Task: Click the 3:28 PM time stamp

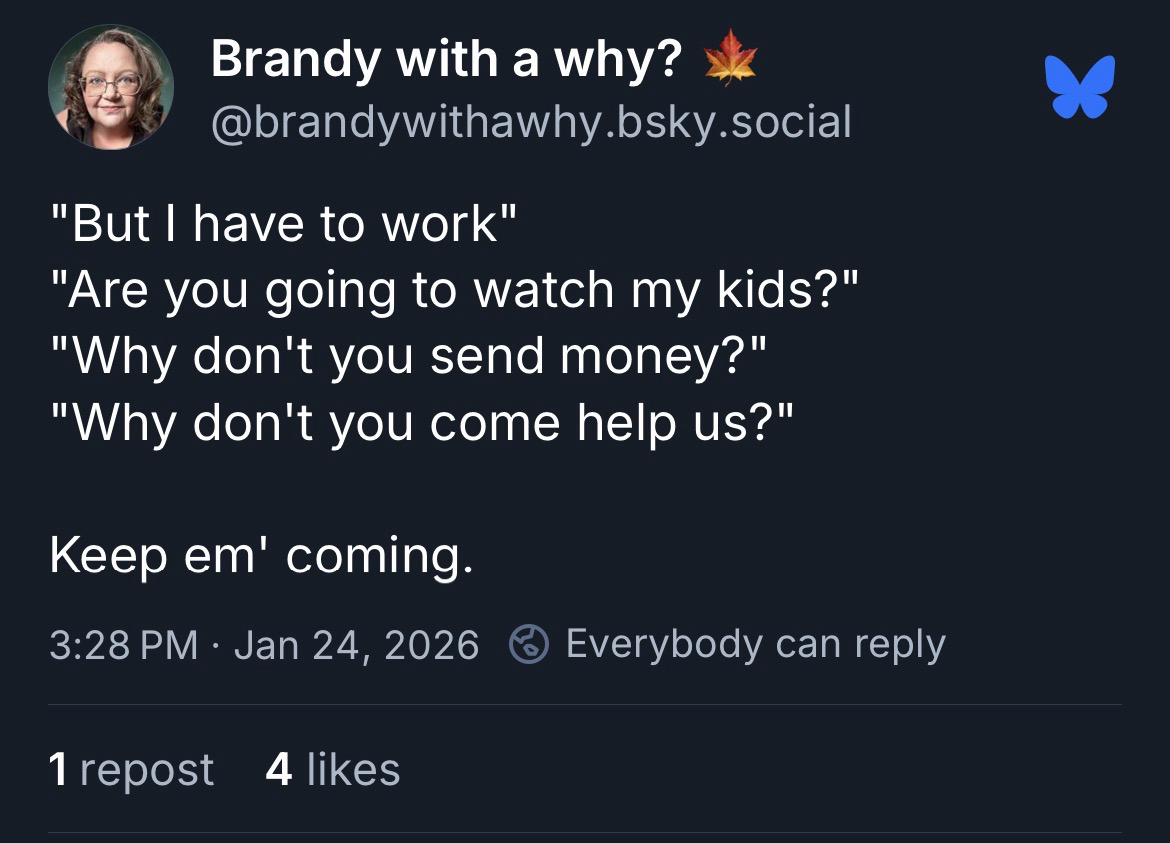Action: click(x=123, y=644)
